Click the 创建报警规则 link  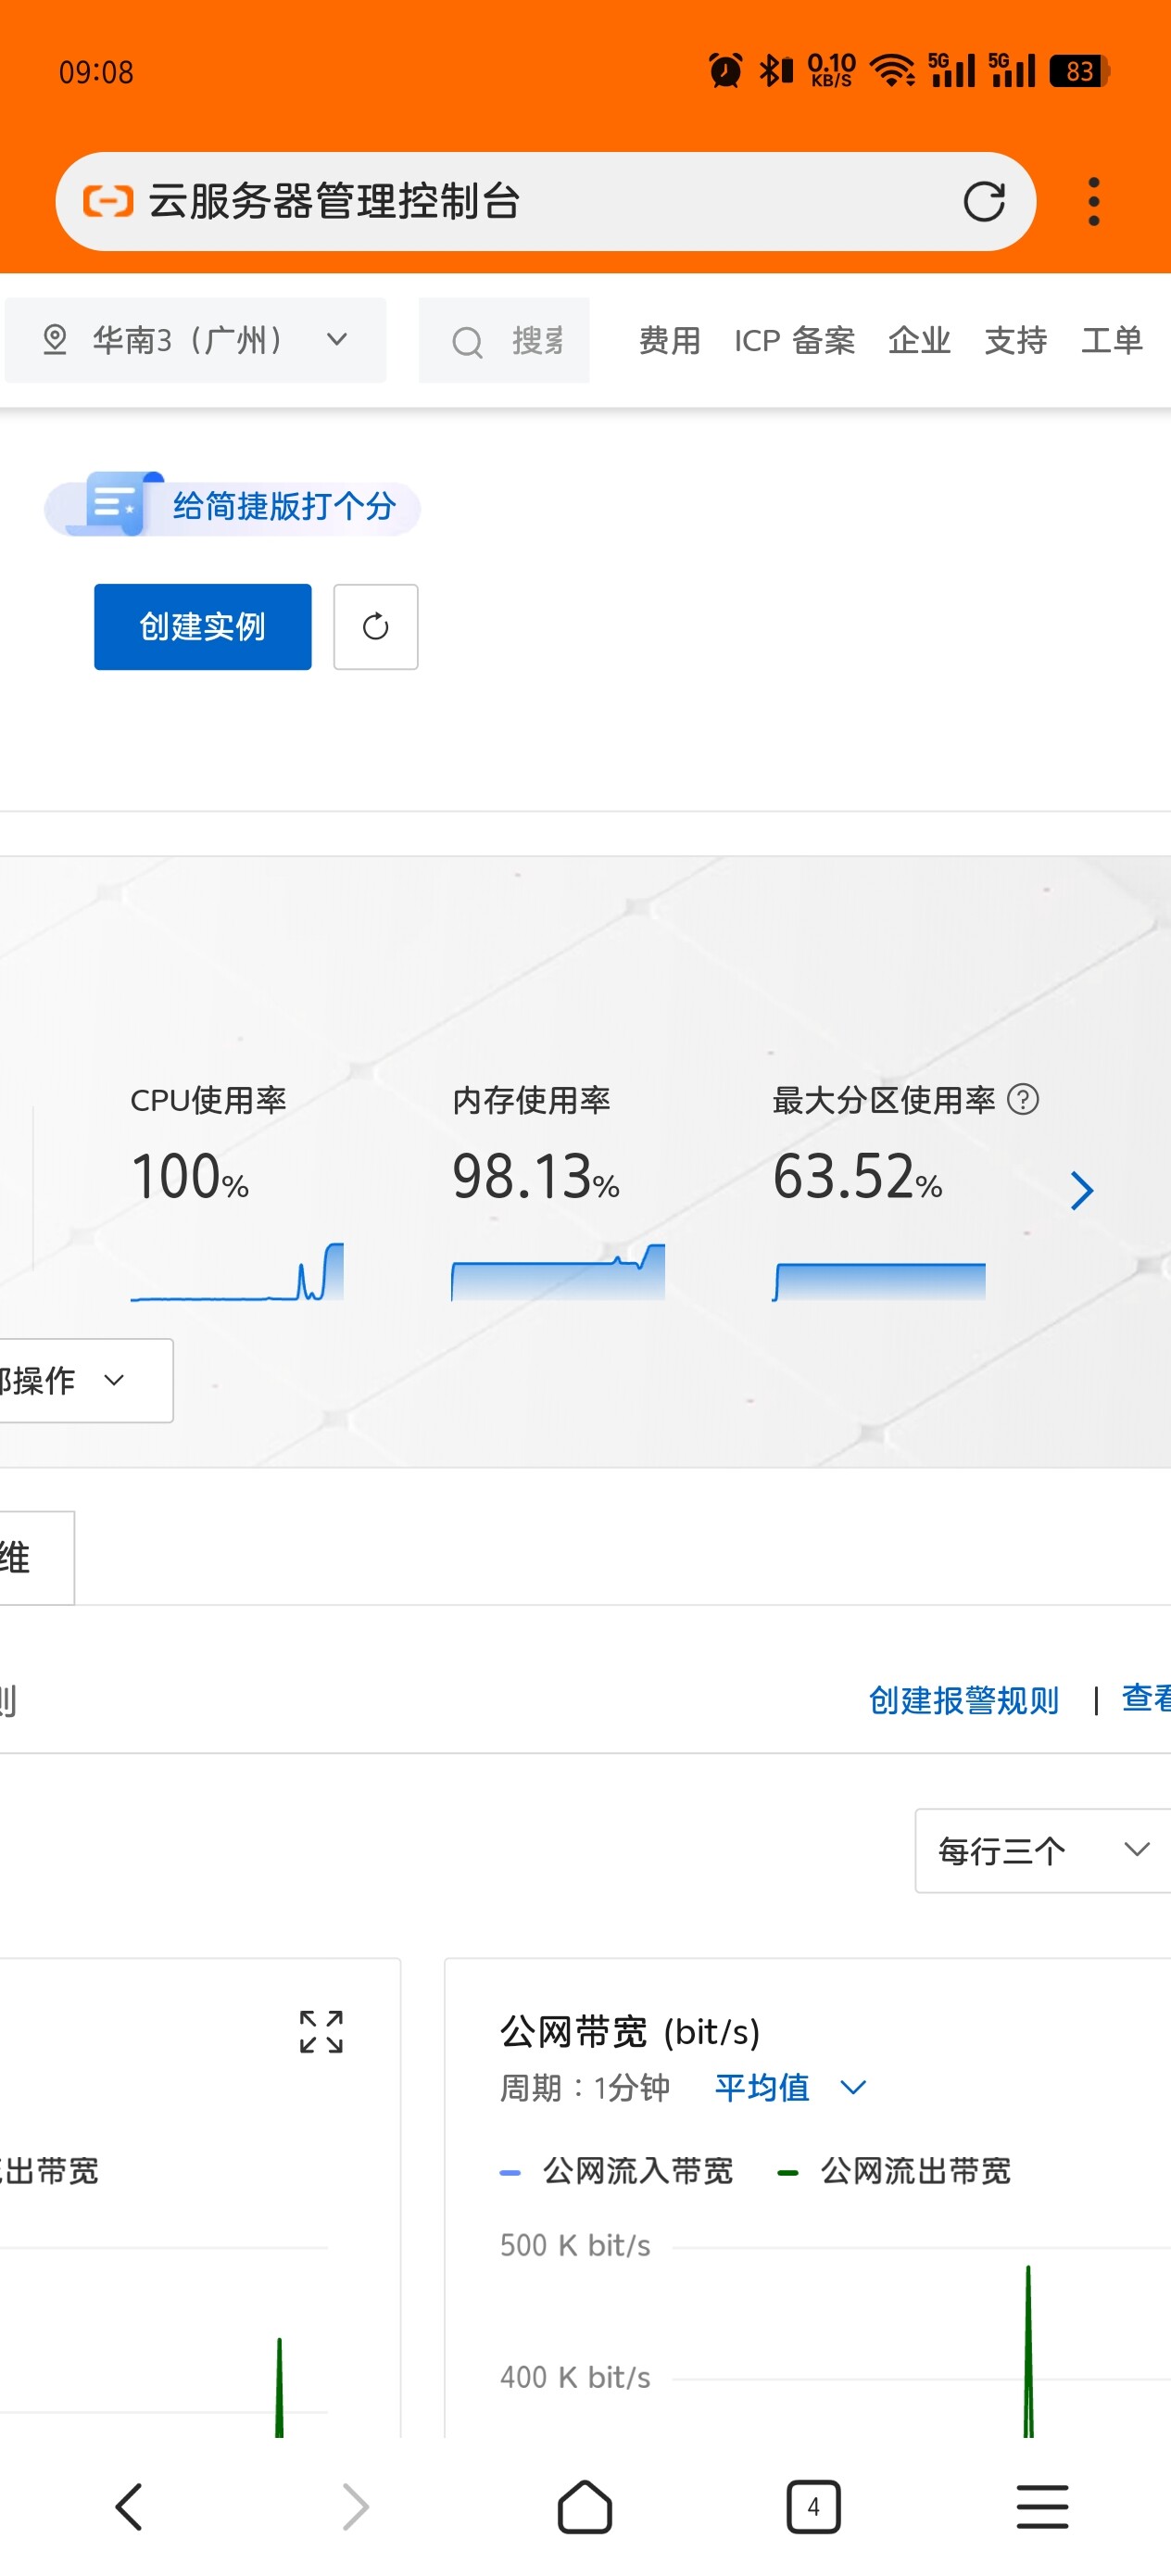click(963, 1700)
